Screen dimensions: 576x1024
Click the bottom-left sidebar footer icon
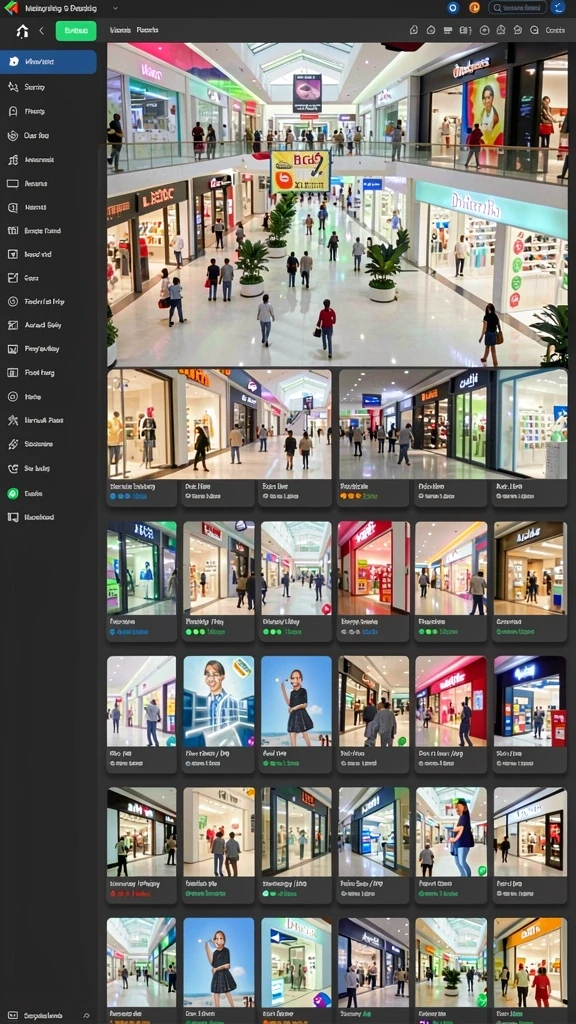click(x=12, y=1016)
